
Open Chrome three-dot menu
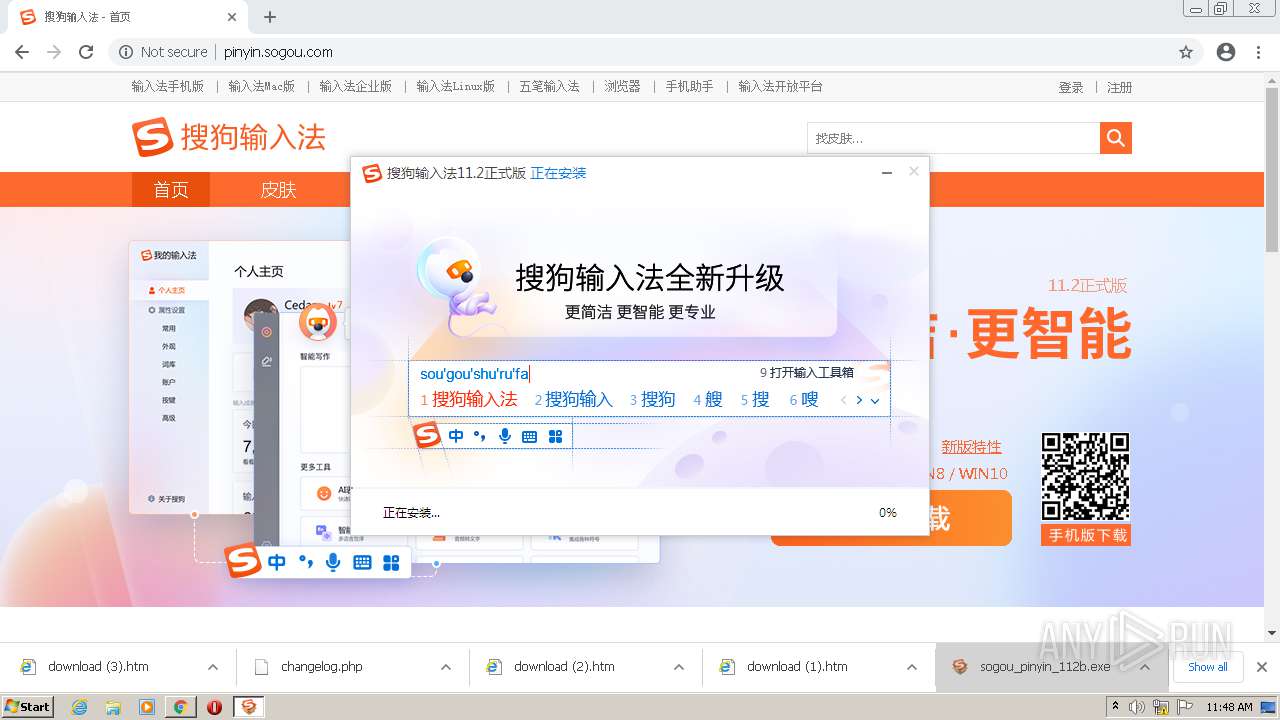(x=1259, y=52)
